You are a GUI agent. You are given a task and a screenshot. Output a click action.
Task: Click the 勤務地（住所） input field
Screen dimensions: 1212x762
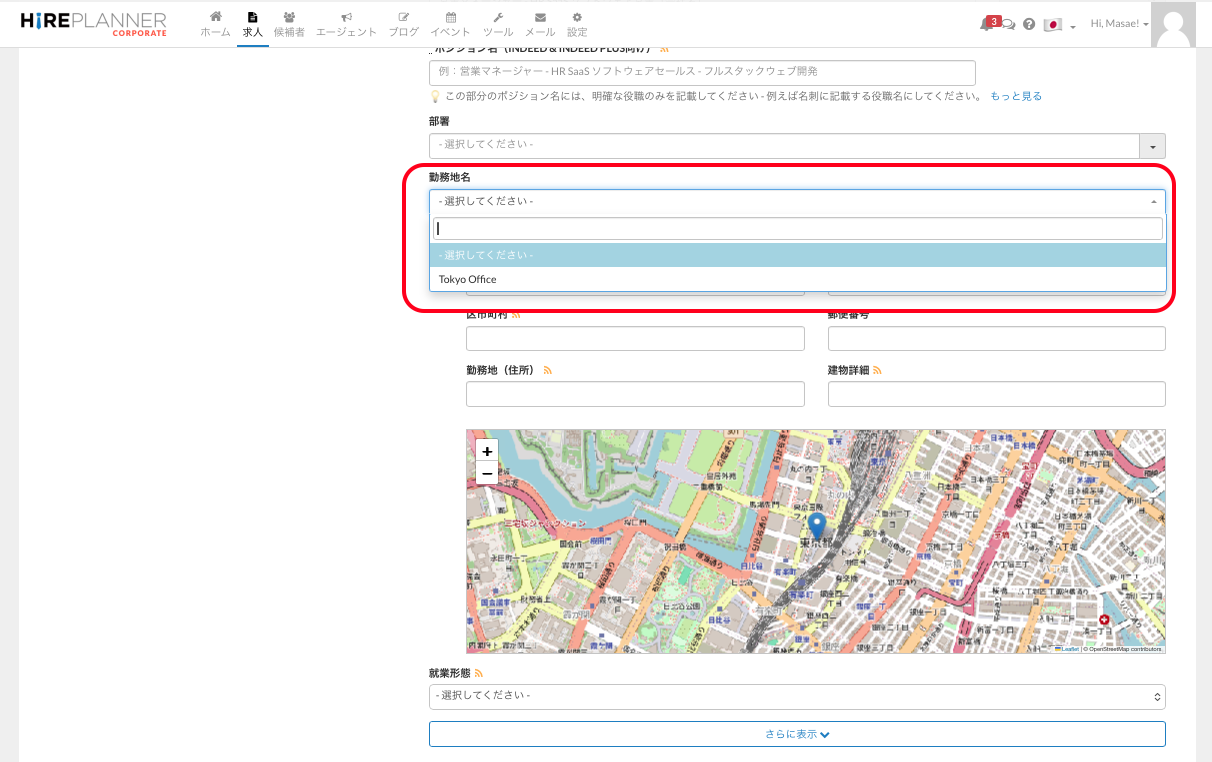pos(635,394)
